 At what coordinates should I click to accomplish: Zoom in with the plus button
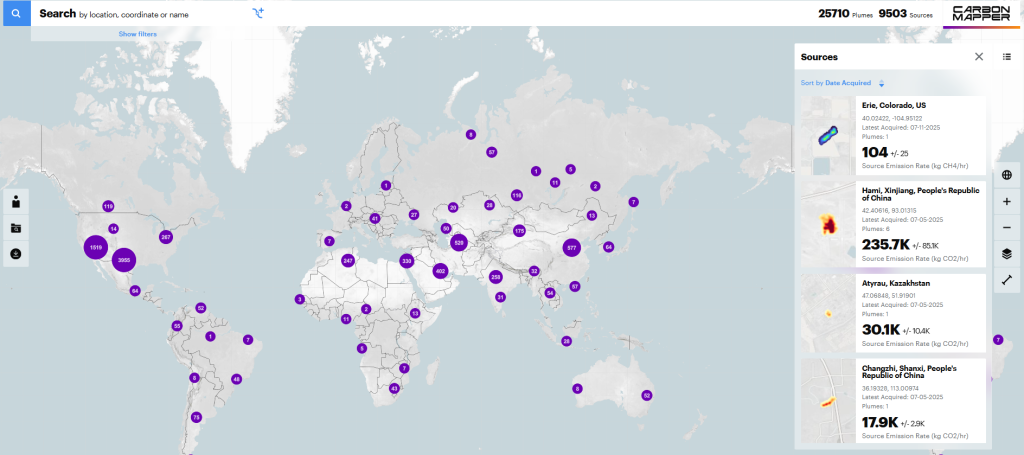tap(1006, 201)
